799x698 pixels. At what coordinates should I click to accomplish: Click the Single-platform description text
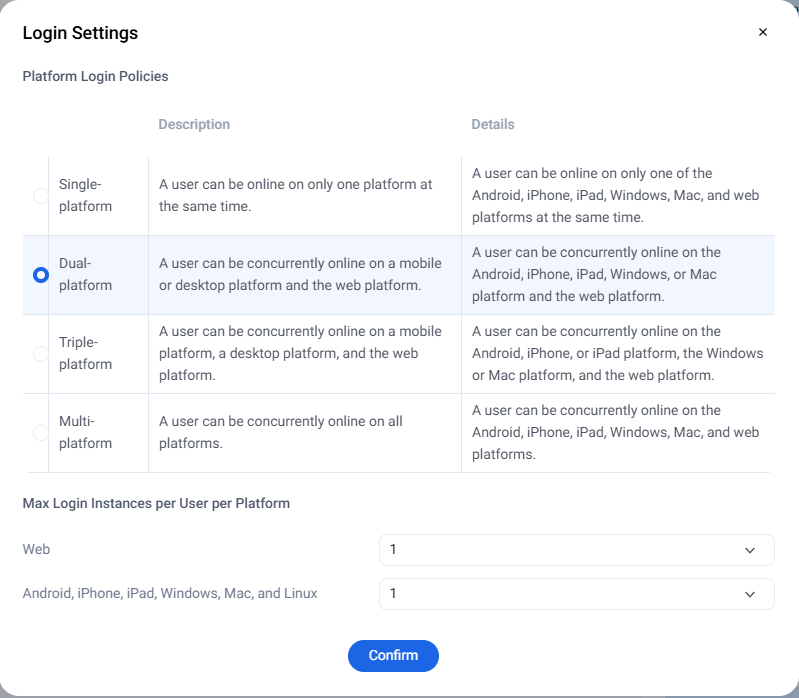click(x=296, y=195)
